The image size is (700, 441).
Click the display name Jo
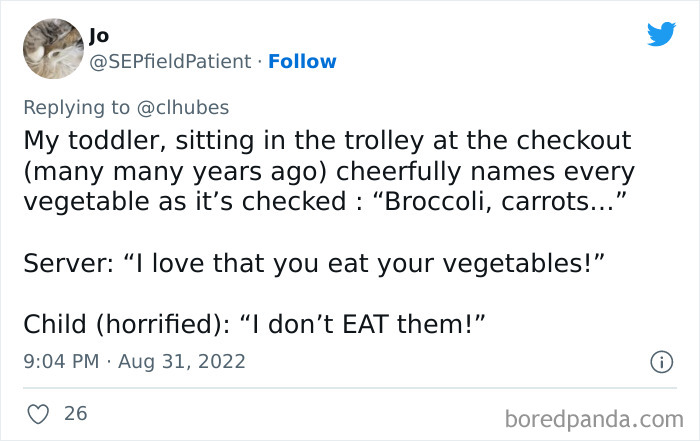(x=98, y=35)
